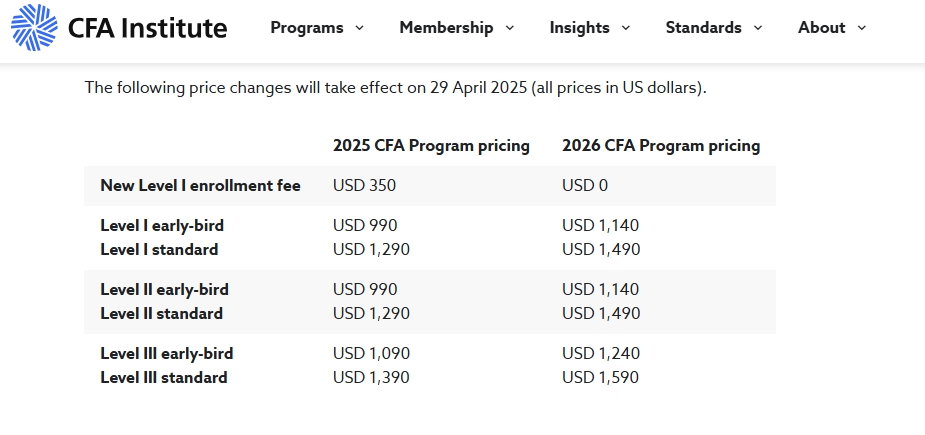925x435 pixels.
Task: Click the USD 0 enrollment fee value
Action: [x=585, y=186]
